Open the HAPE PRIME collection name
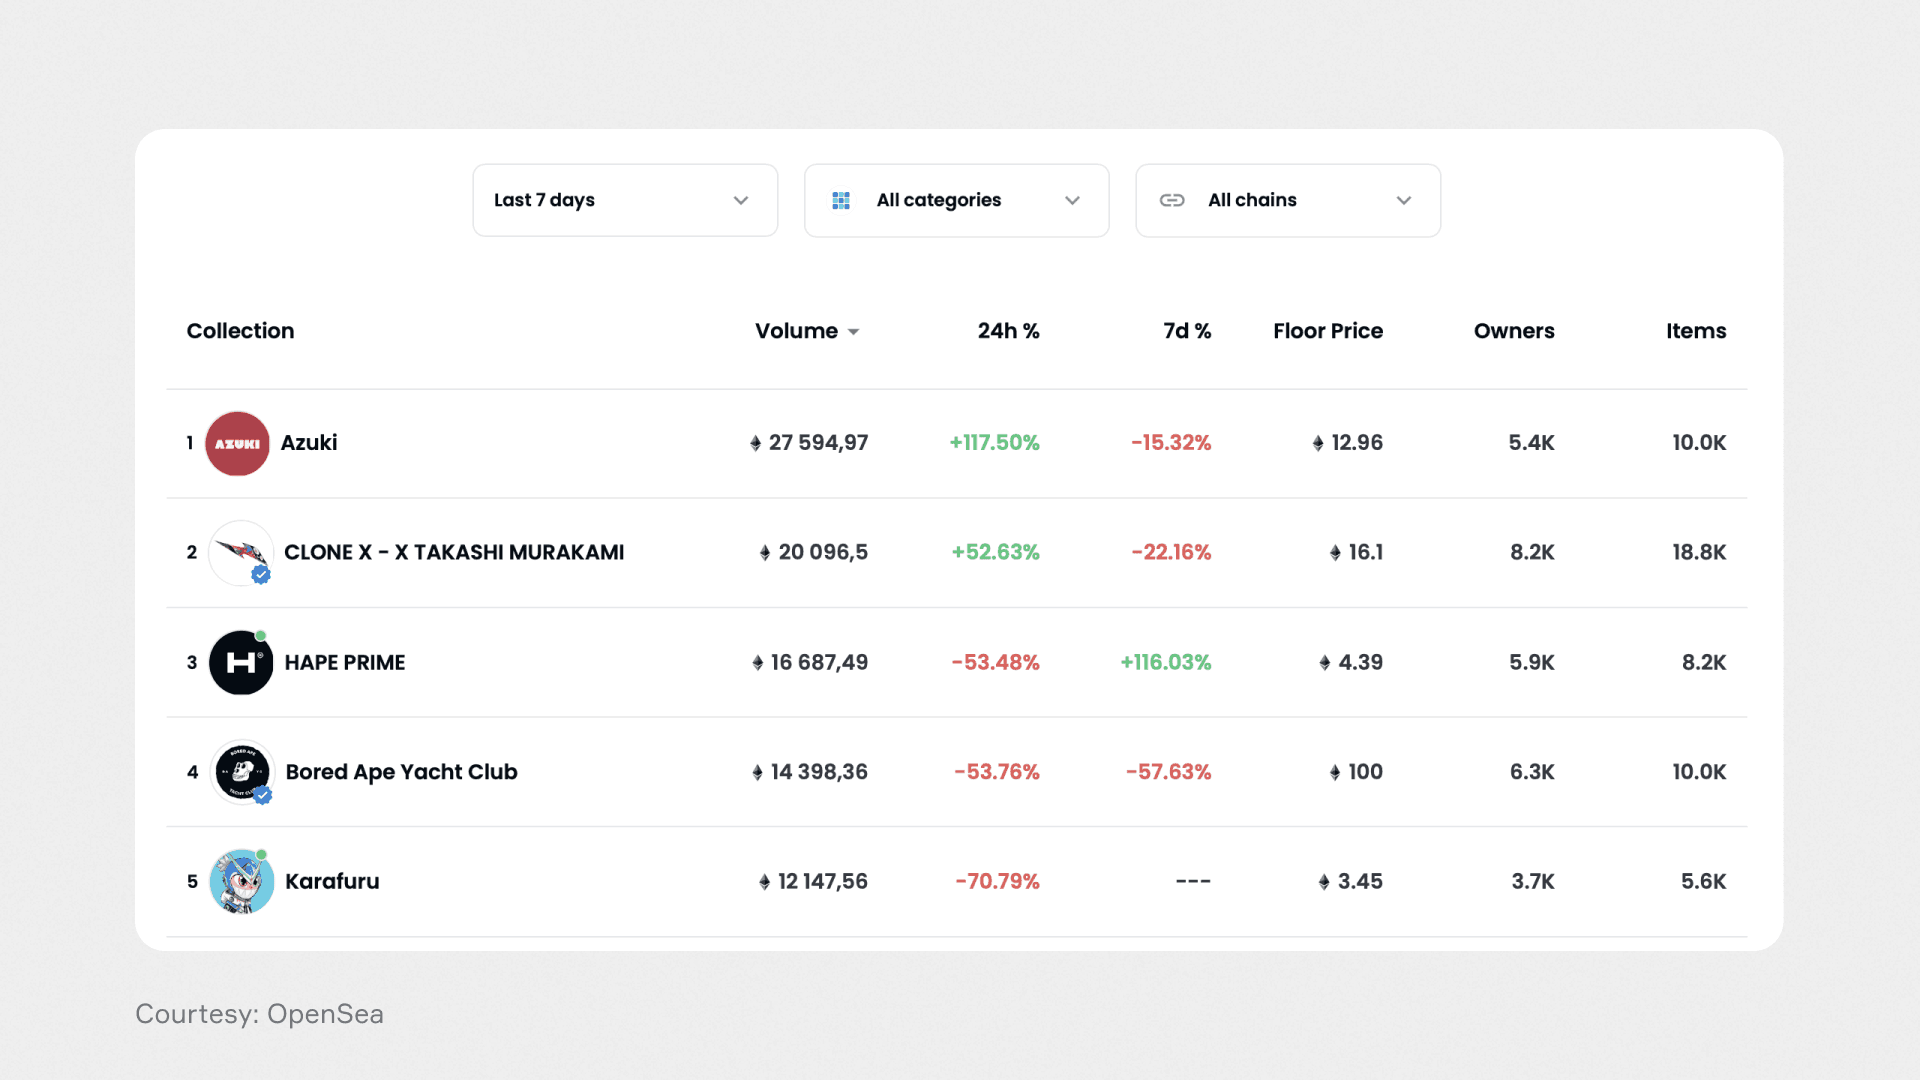Image resolution: width=1920 pixels, height=1080 pixels. pos(345,662)
